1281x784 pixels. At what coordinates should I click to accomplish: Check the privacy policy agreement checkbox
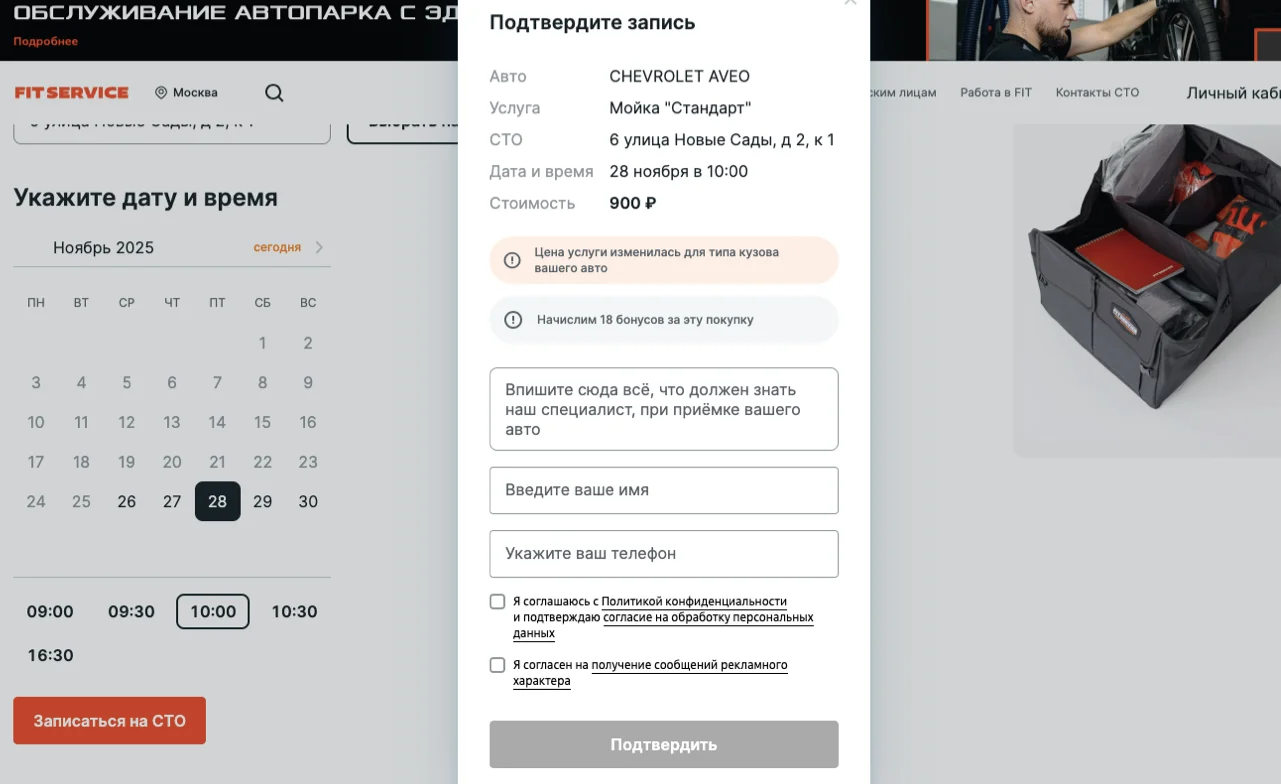coord(497,601)
